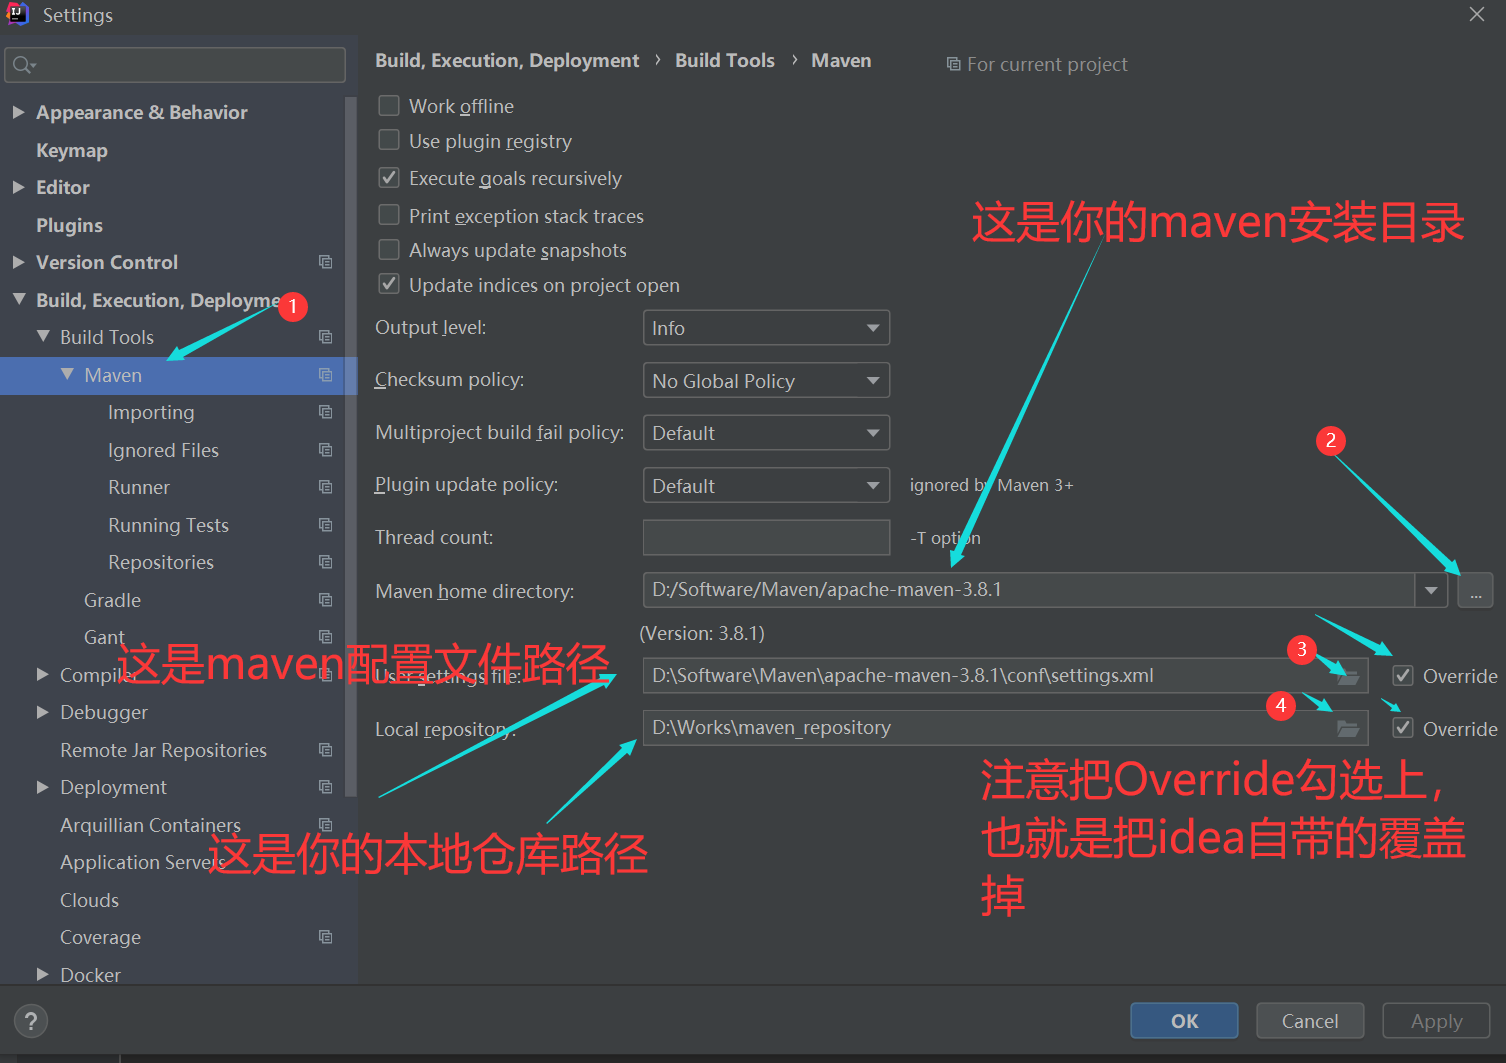This screenshot has height=1063, width=1506.
Task: Select Keymap in settings tree
Action: pos(72,150)
